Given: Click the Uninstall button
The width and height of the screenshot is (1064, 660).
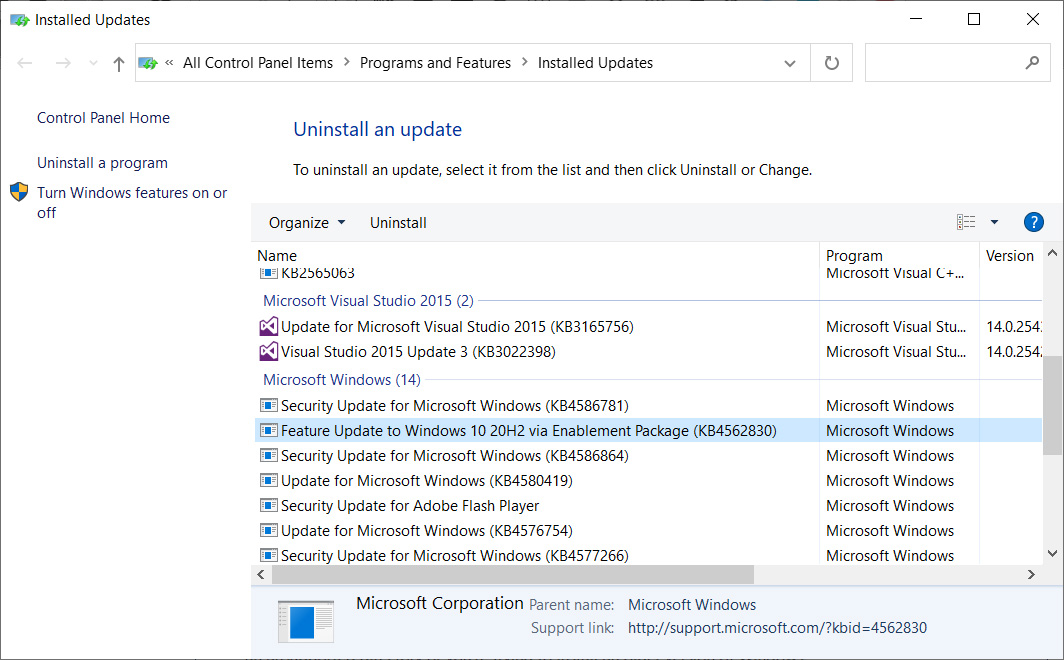Looking at the screenshot, I should 397,222.
